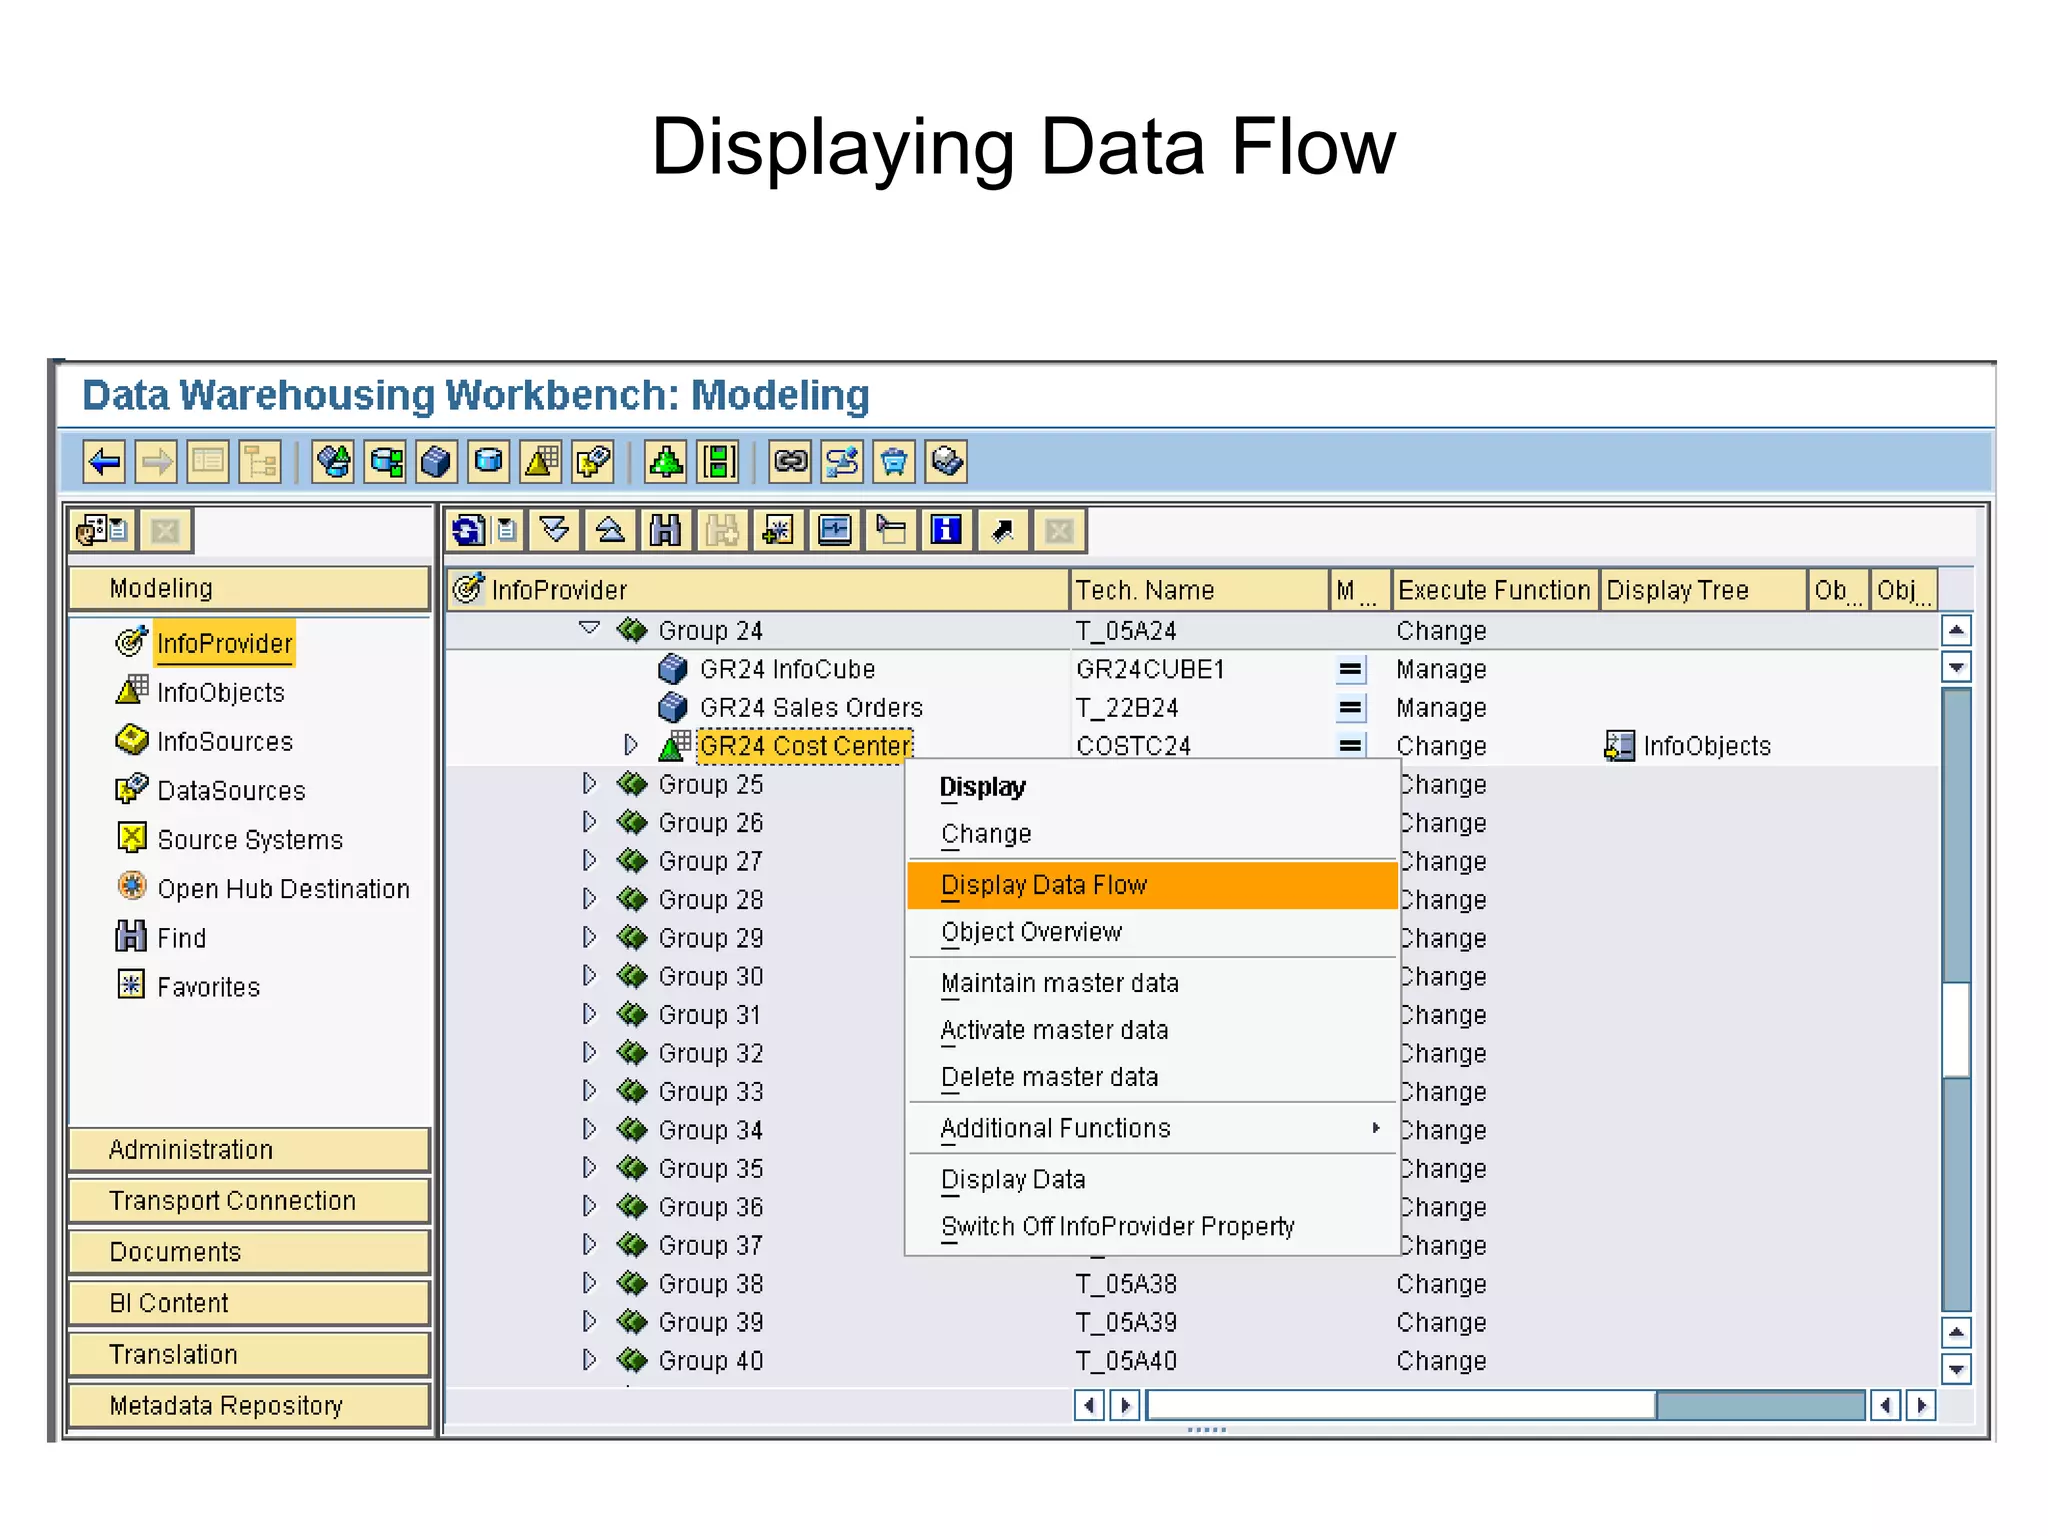Click the Back arrow toolbar icon
The width and height of the screenshot is (2048, 1536).
pyautogui.click(x=104, y=462)
